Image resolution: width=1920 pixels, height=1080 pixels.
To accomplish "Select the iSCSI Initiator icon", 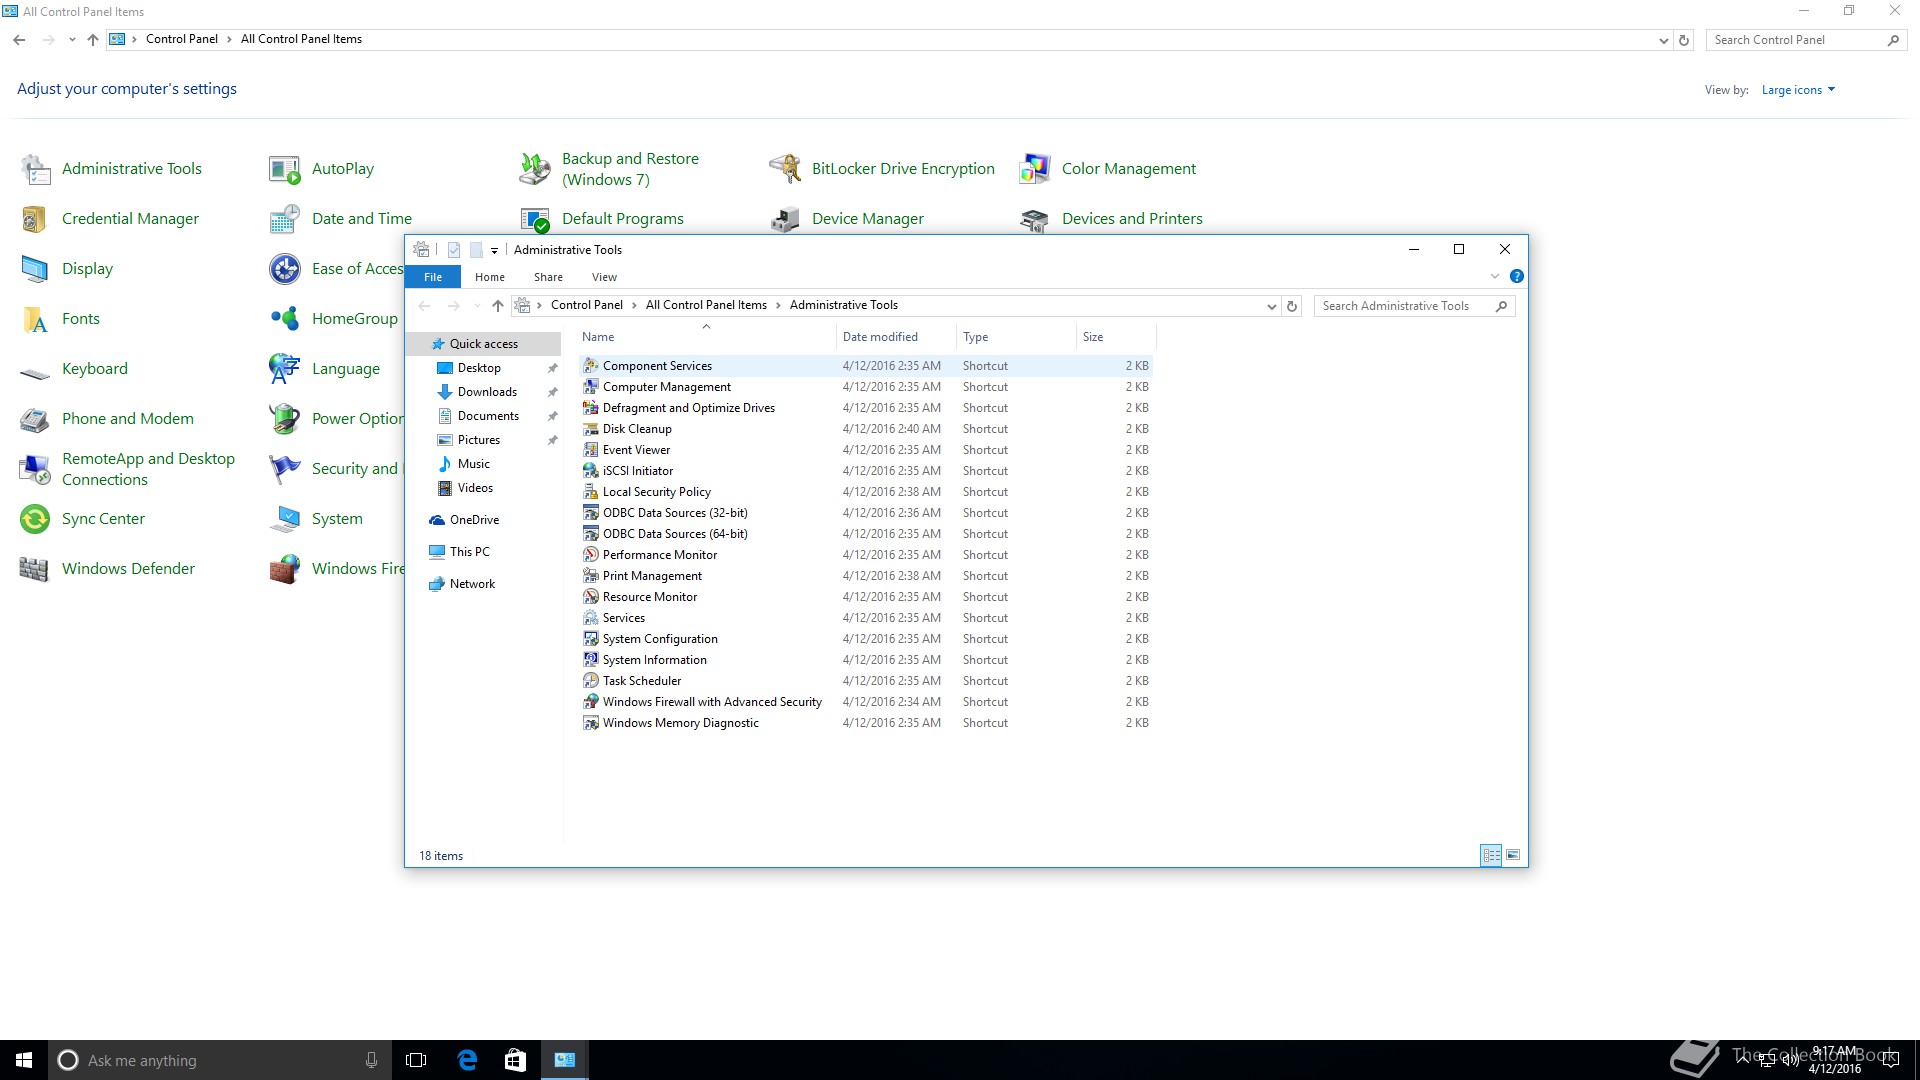I will (x=591, y=471).
